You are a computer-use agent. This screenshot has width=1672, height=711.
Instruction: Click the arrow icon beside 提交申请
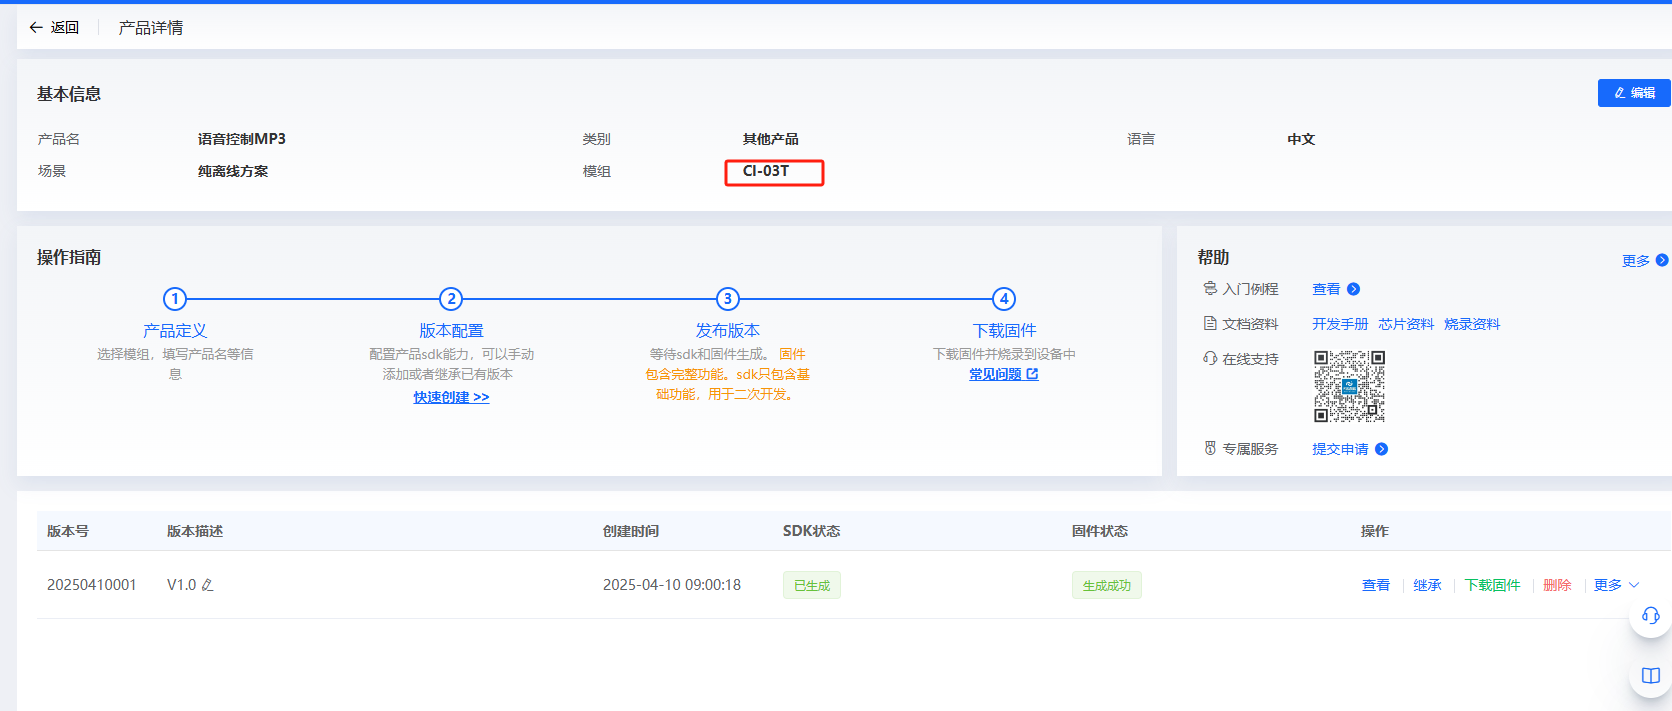click(1381, 449)
